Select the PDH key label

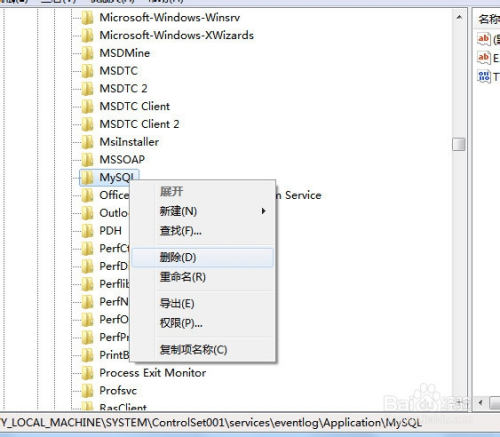click(x=111, y=231)
